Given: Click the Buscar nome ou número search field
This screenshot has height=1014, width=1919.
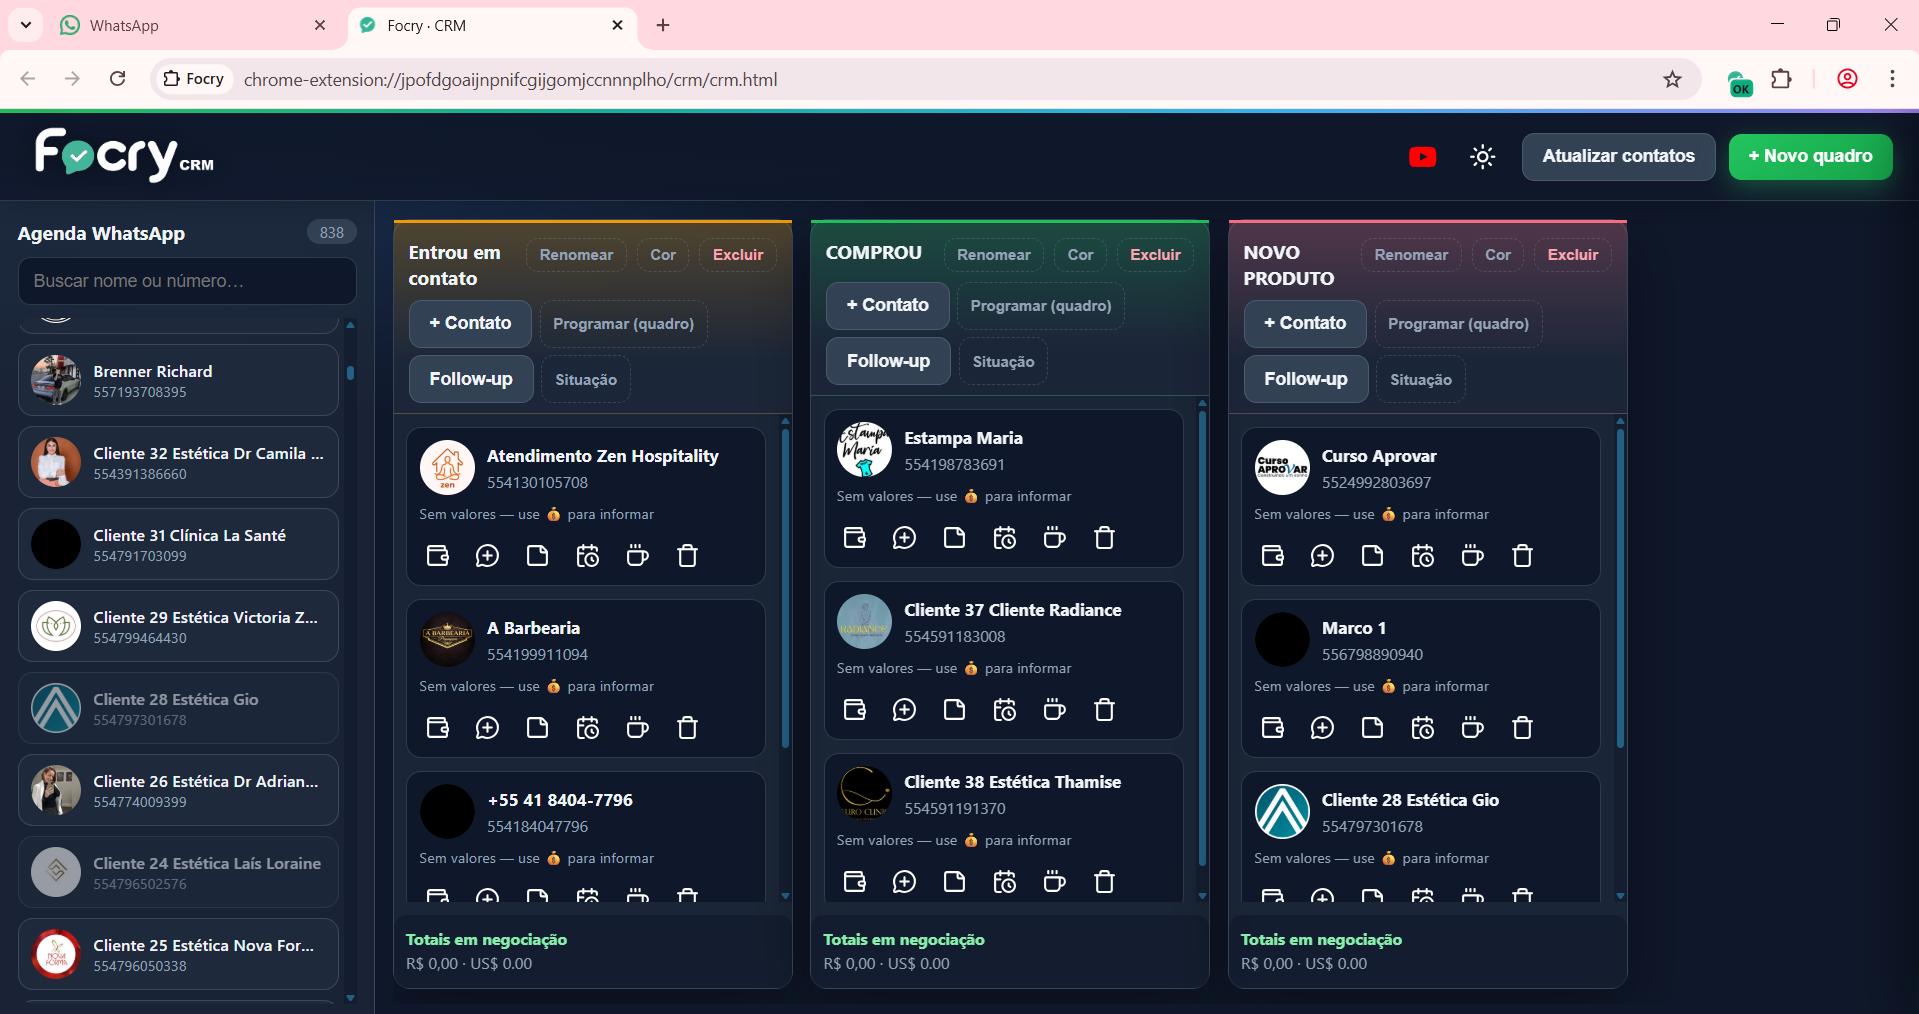Looking at the screenshot, I should (x=187, y=281).
